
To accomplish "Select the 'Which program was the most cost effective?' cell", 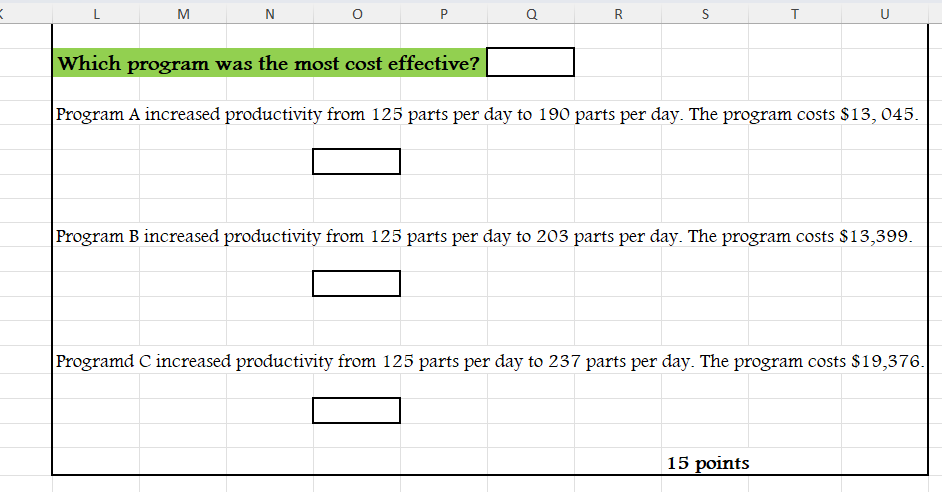I will pyautogui.click(x=269, y=62).
